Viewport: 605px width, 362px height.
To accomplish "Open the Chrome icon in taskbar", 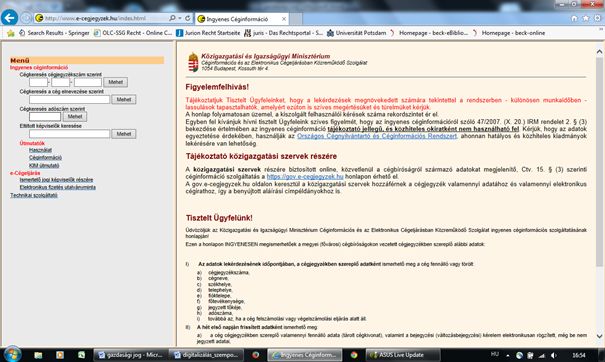I will tap(354, 355).
